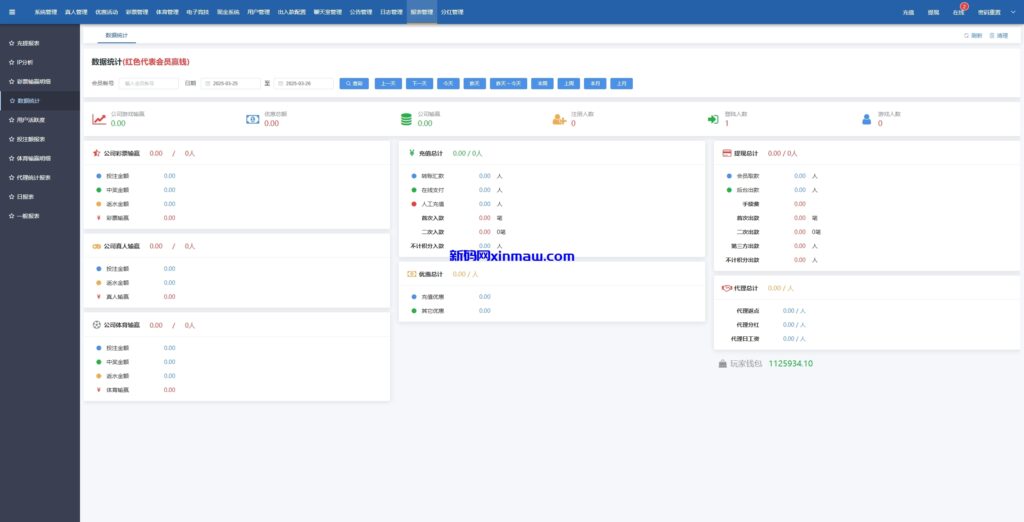
Task: Open 日报表 in the left sidebar
Action: (x=25, y=196)
